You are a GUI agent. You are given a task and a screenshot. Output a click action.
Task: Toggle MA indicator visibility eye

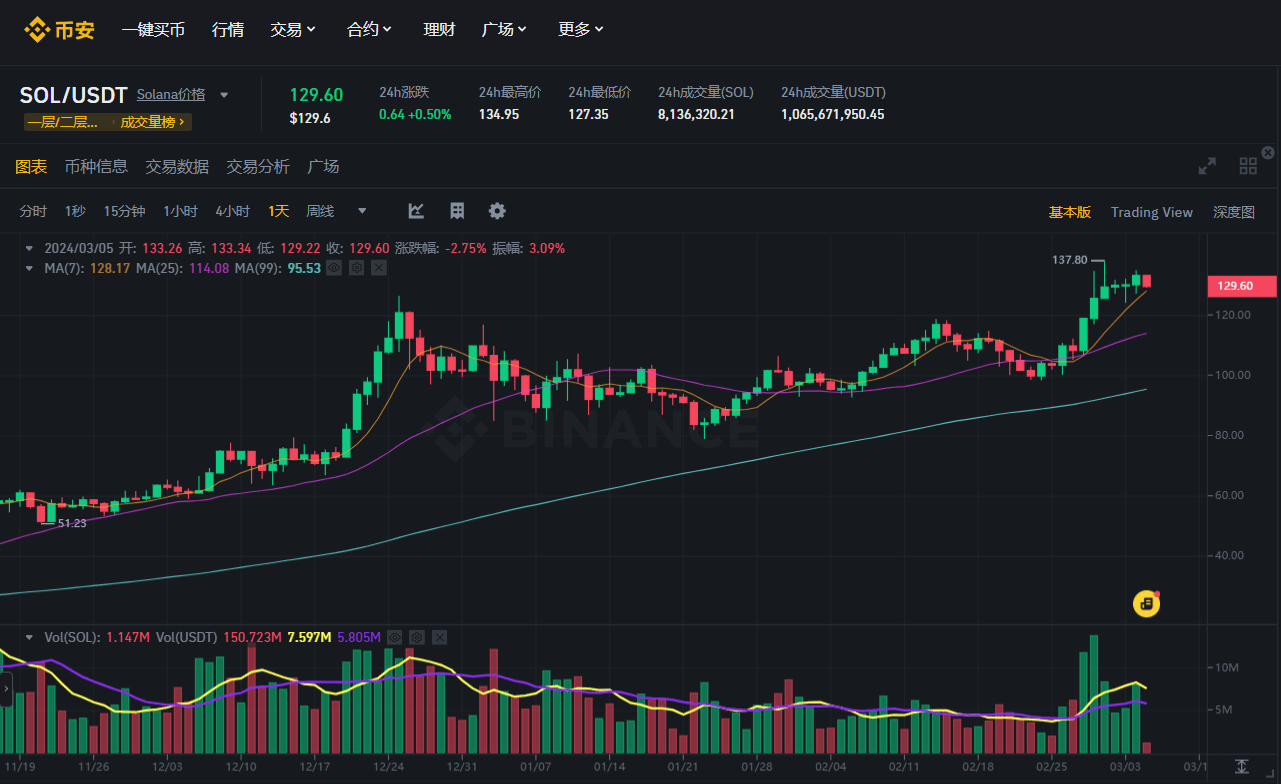point(334,268)
